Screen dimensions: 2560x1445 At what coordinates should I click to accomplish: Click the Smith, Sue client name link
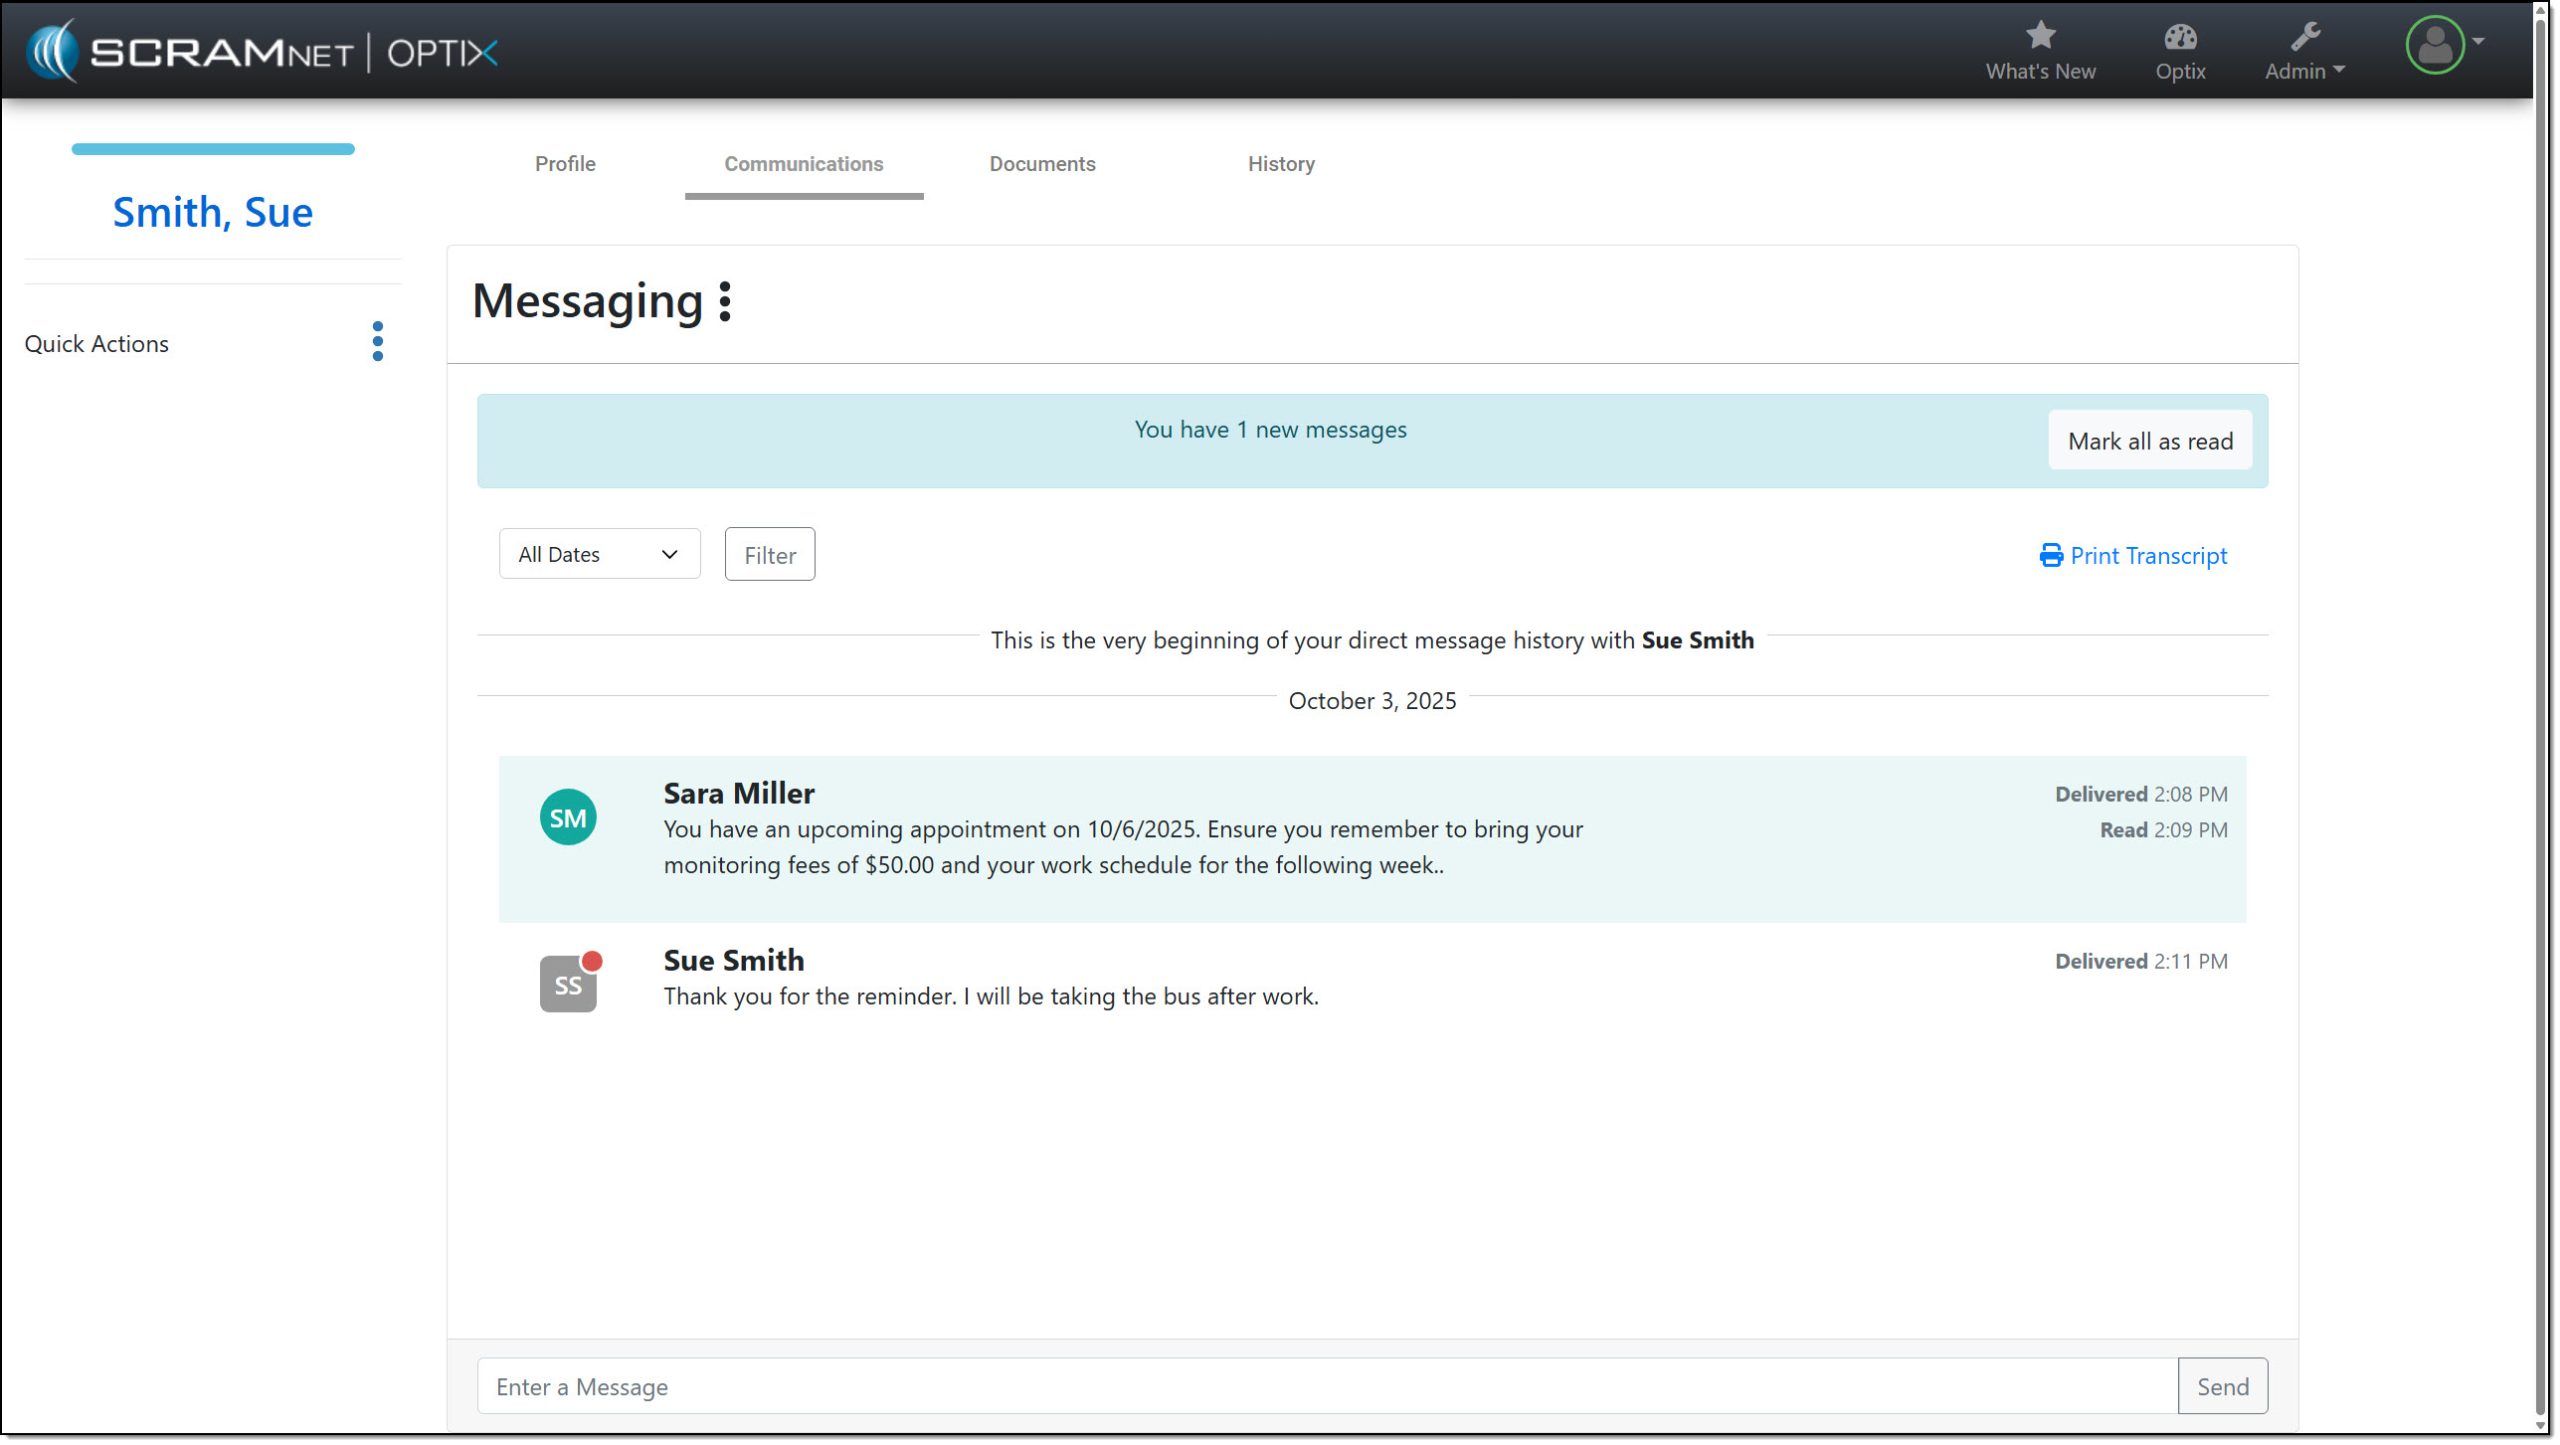212,212
